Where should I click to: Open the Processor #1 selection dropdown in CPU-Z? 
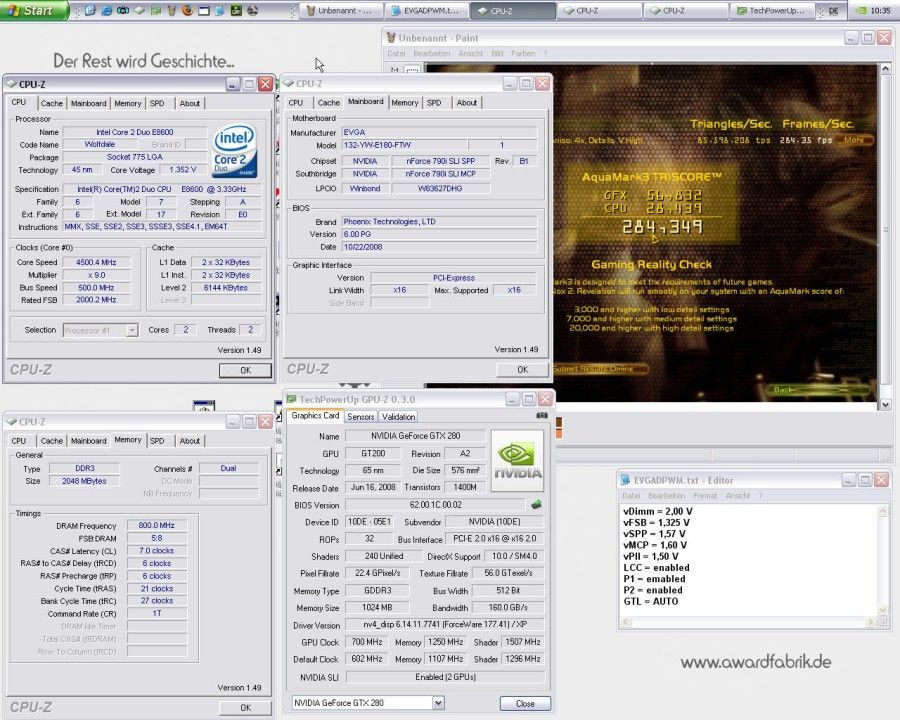(x=132, y=330)
